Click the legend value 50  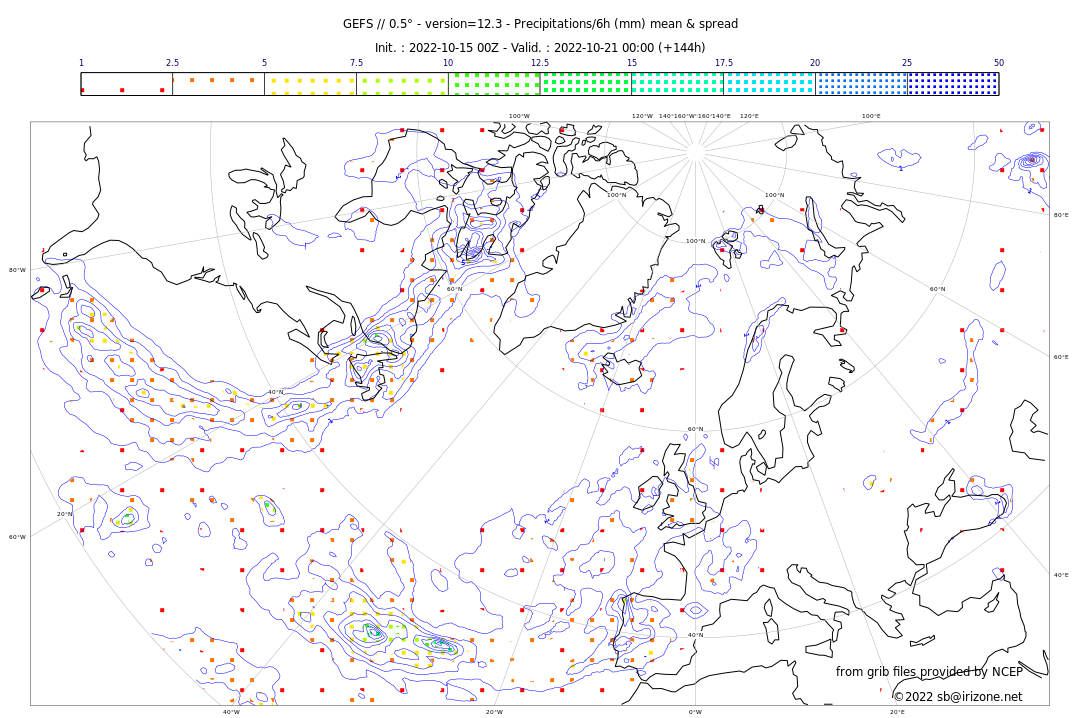[999, 63]
